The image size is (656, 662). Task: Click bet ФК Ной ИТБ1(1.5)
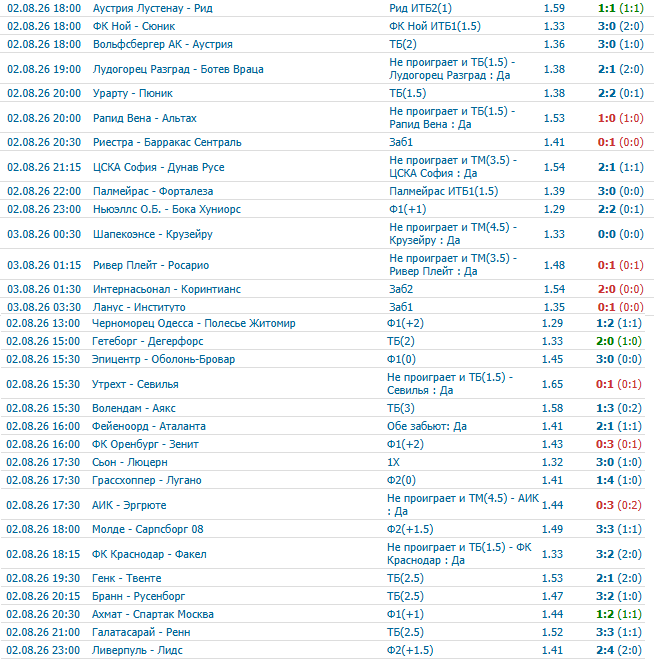[x=435, y=26]
